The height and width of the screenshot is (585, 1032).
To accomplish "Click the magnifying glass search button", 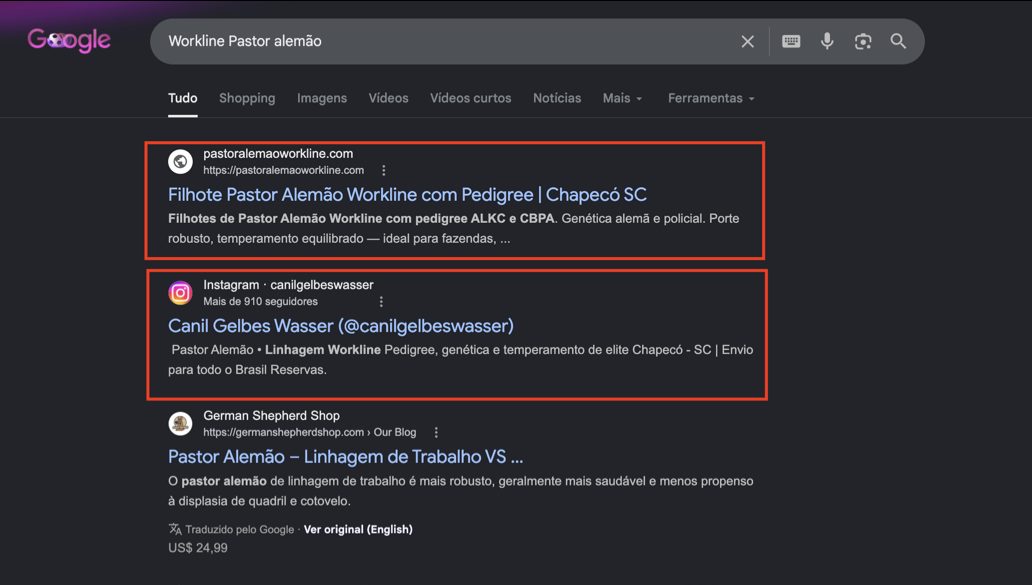I will coord(898,41).
